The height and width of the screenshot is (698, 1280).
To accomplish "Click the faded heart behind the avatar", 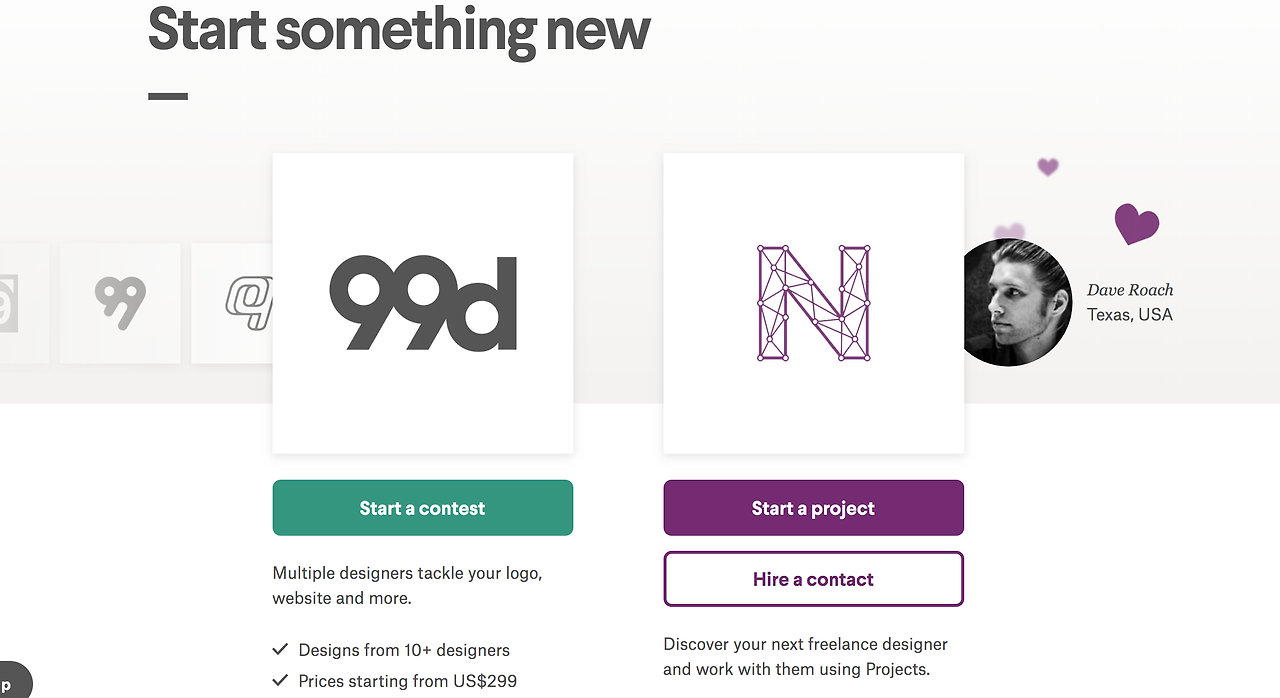I will (1010, 233).
